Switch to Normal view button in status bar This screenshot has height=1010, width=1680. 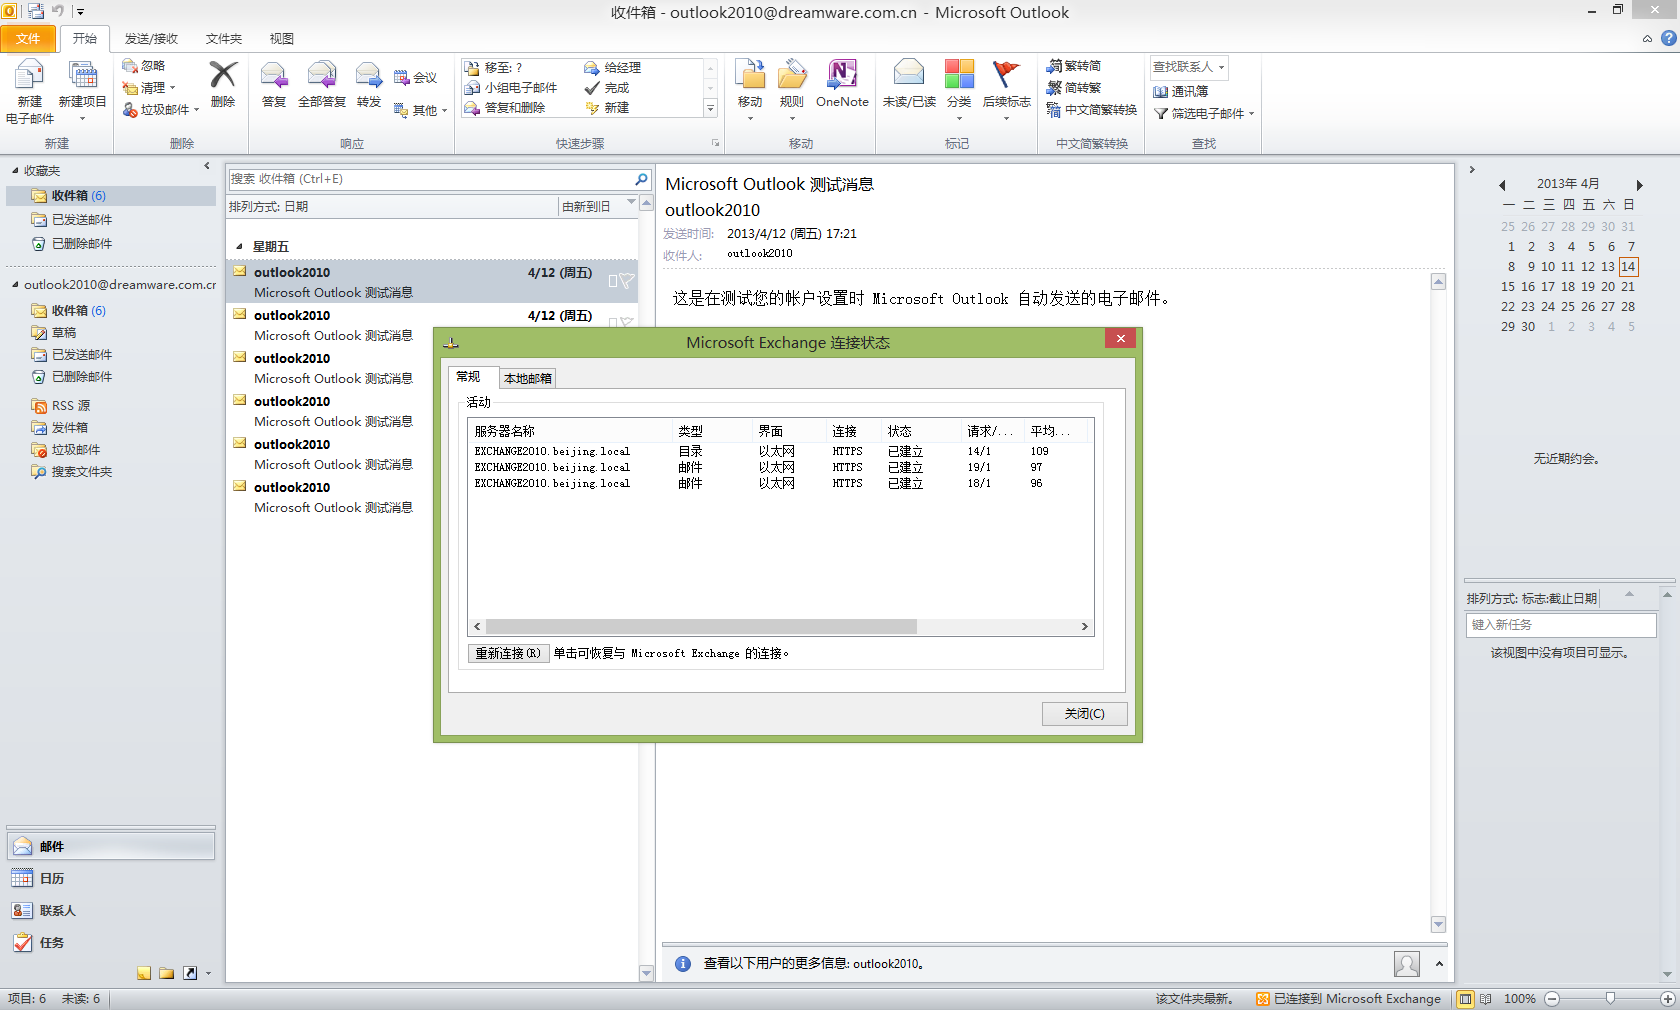pos(1465,999)
